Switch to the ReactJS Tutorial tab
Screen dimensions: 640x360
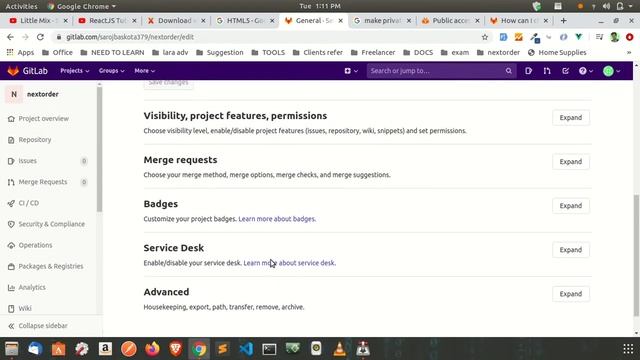click(107, 20)
